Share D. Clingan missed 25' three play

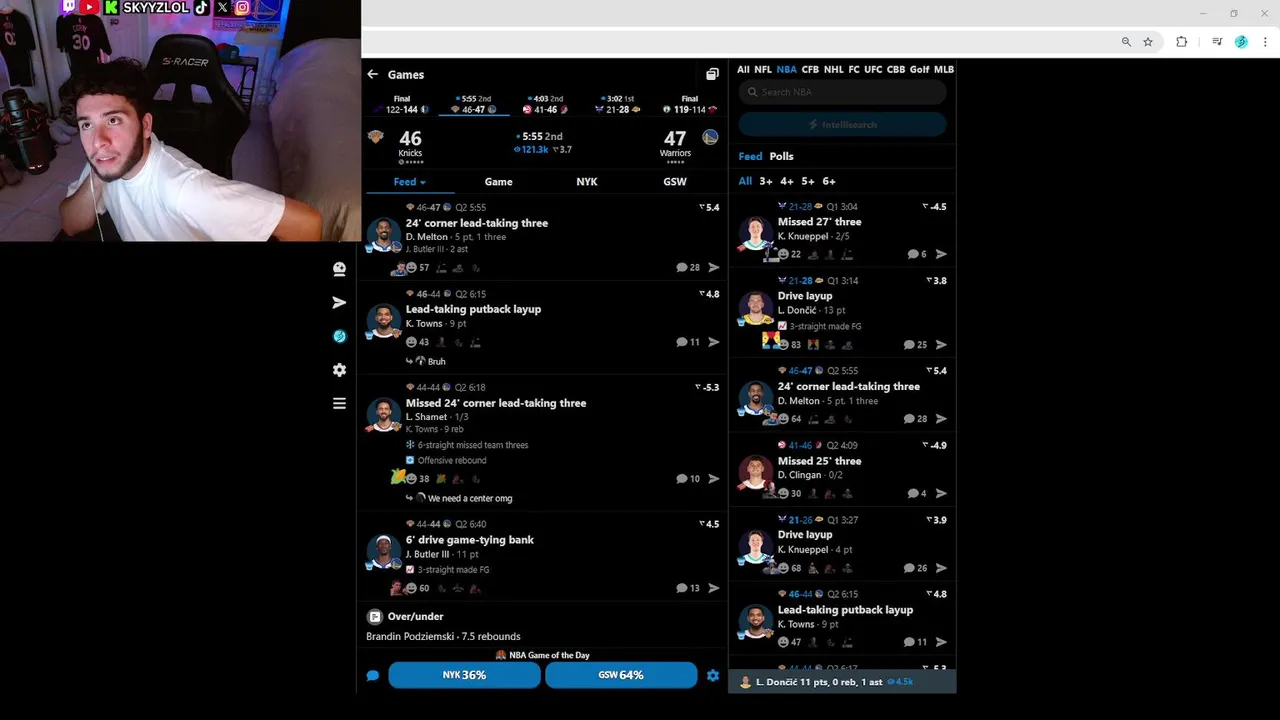[x=941, y=493]
